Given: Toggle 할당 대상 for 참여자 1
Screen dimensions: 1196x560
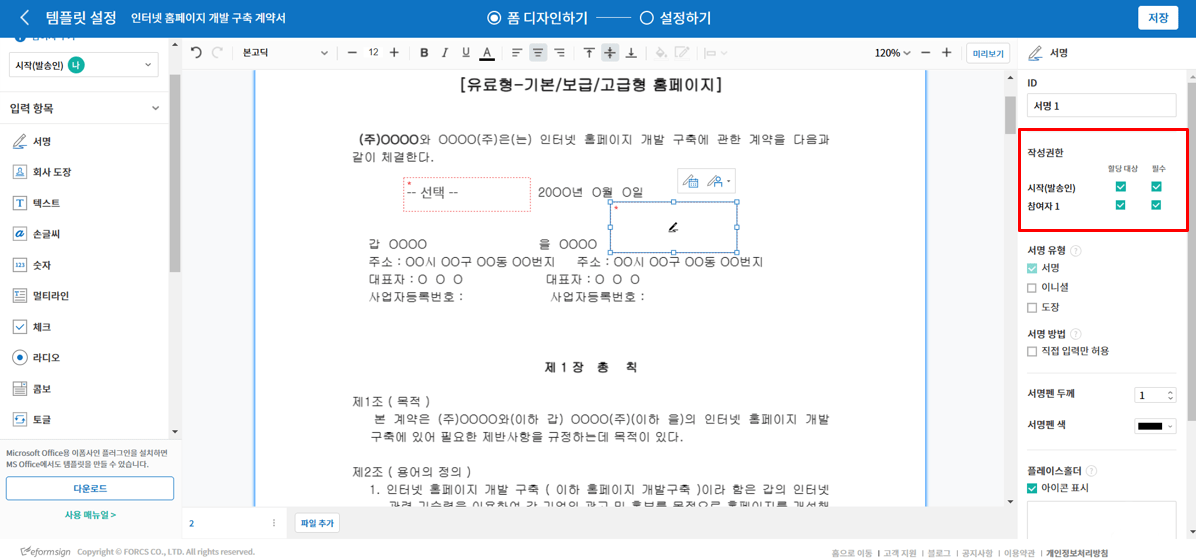Looking at the screenshot, I should [1120, 204].
